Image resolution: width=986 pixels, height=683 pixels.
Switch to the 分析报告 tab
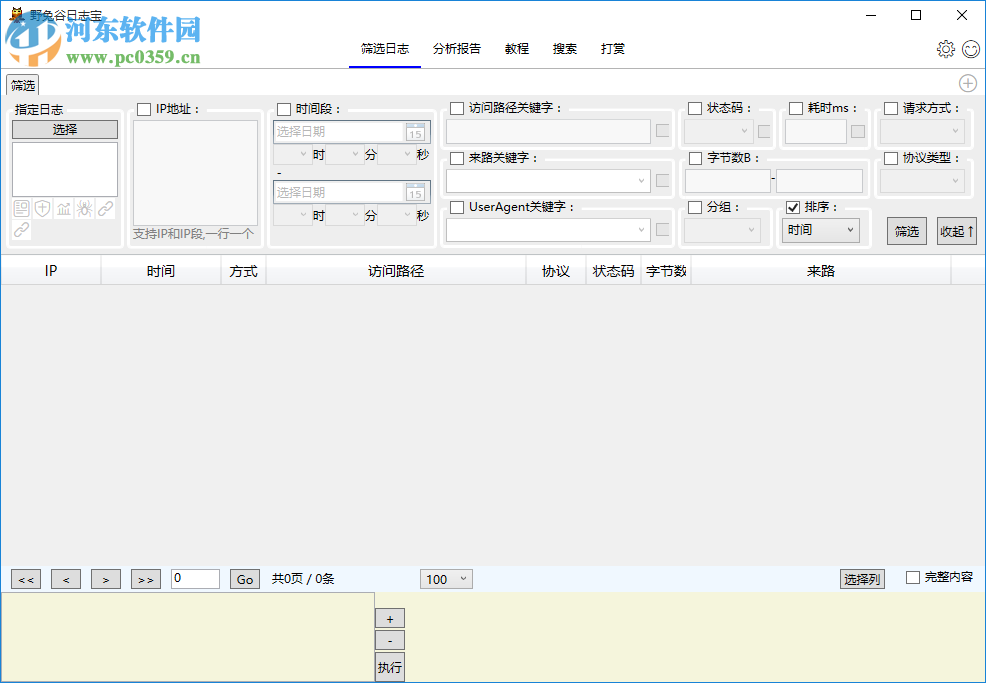[456, 48]
